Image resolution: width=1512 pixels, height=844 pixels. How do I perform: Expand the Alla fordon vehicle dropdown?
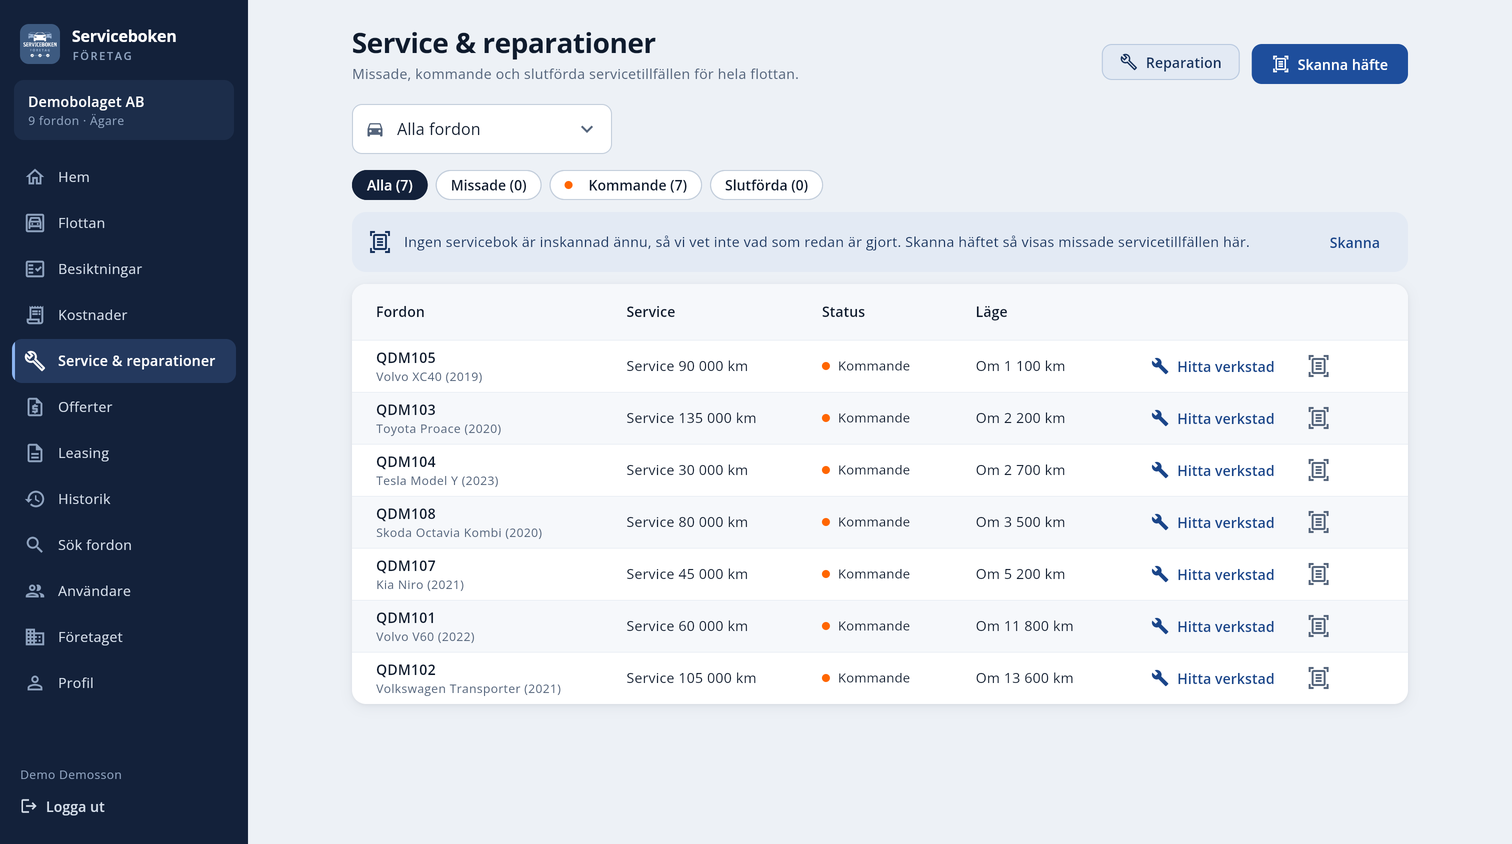(x=481, y=129)
